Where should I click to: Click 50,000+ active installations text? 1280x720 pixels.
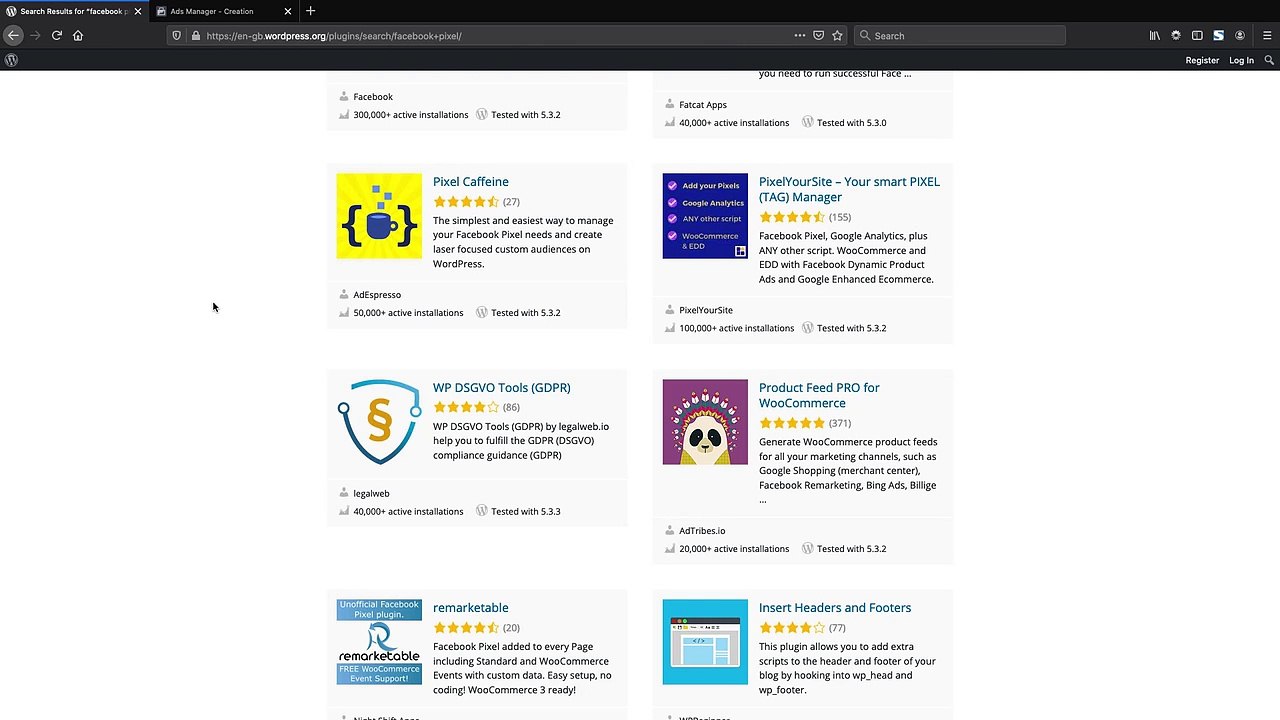pos(408,313)
